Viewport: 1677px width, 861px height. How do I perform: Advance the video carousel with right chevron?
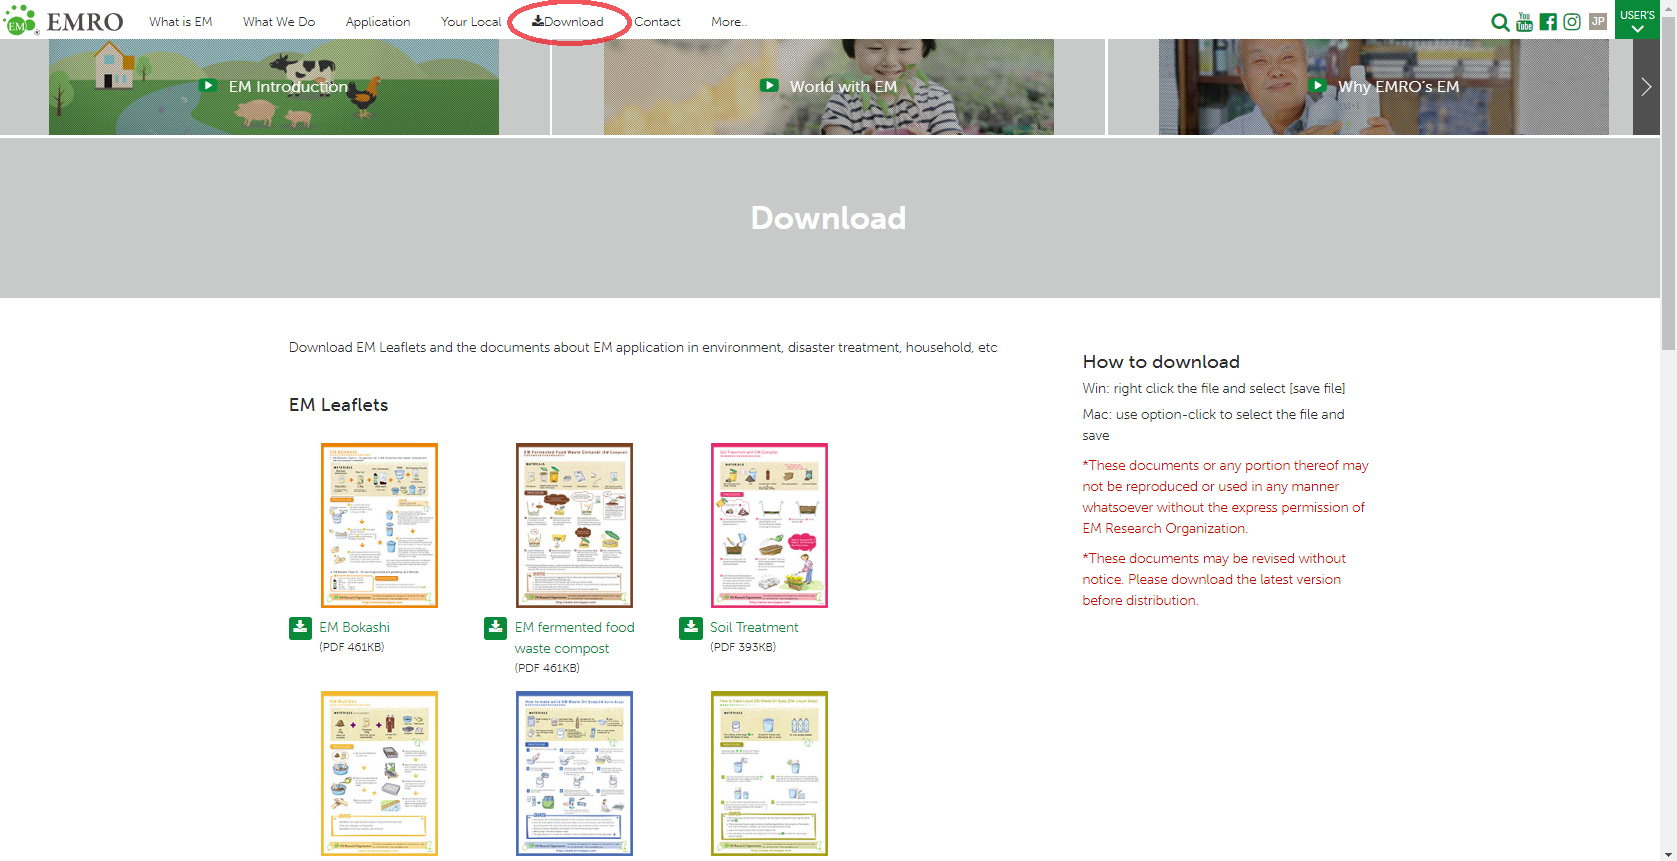1646,87
